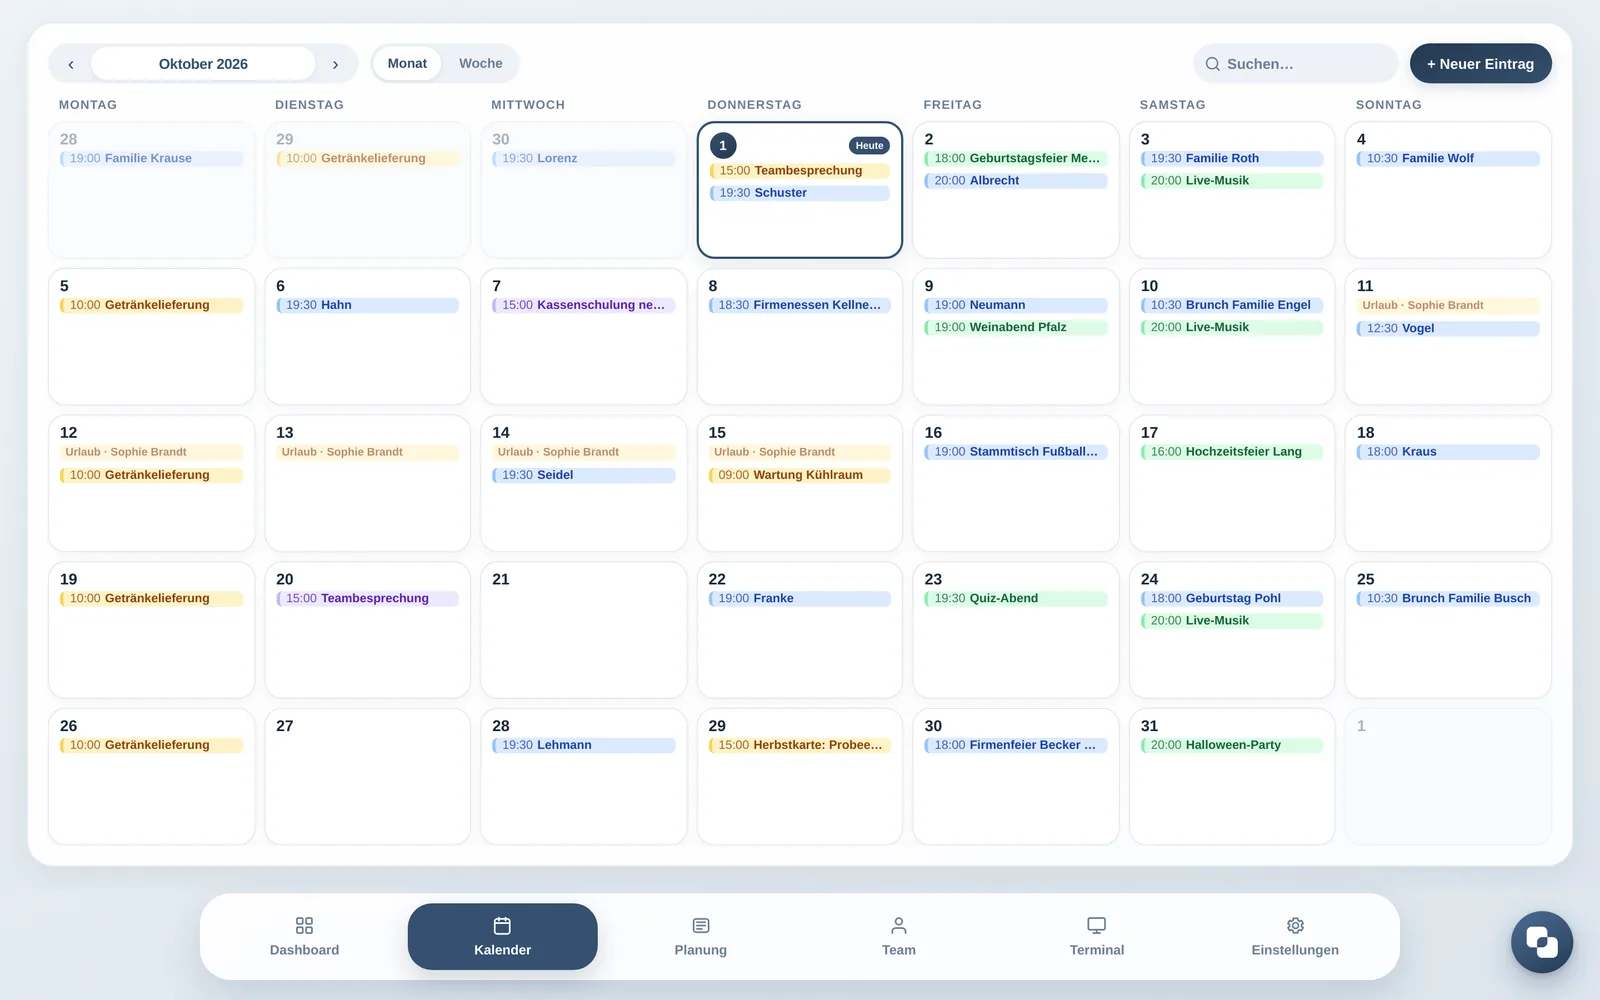The height and width of the screenshot is (1000, 1600).
Task: Select the Heute badge on October 1
Action: pyautogui.click(x=869, y=146)
